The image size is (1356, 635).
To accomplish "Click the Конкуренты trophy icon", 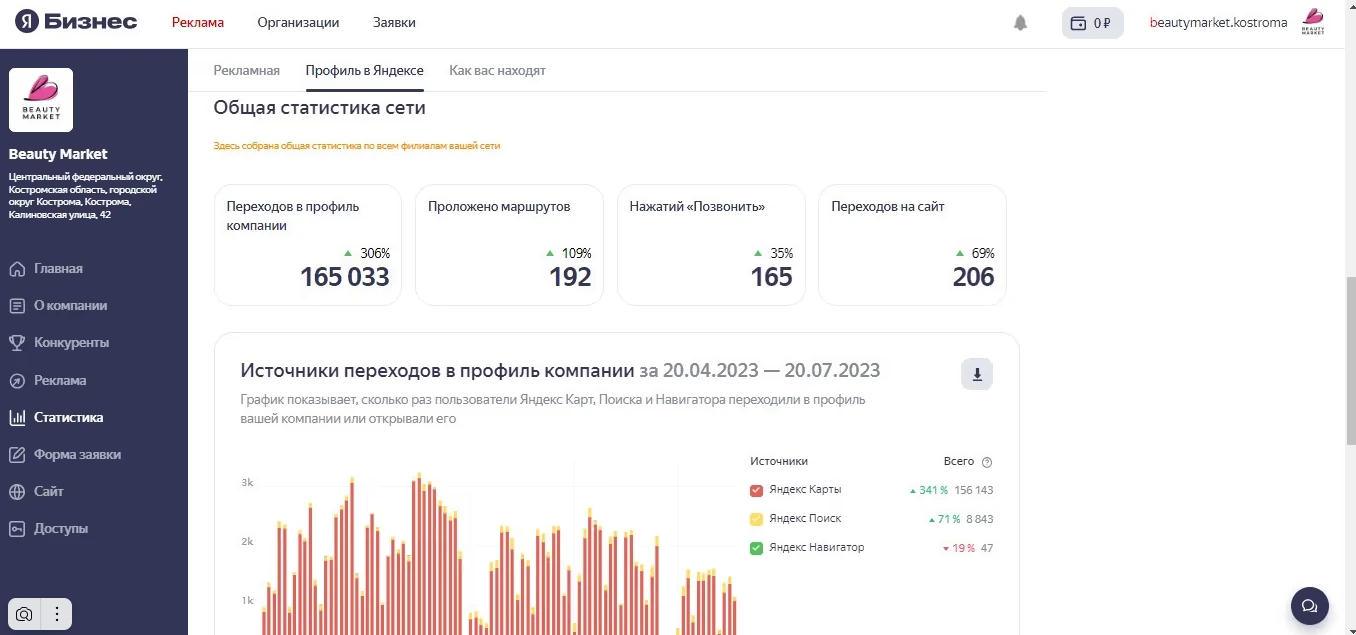I will click(x=17, y=343).
